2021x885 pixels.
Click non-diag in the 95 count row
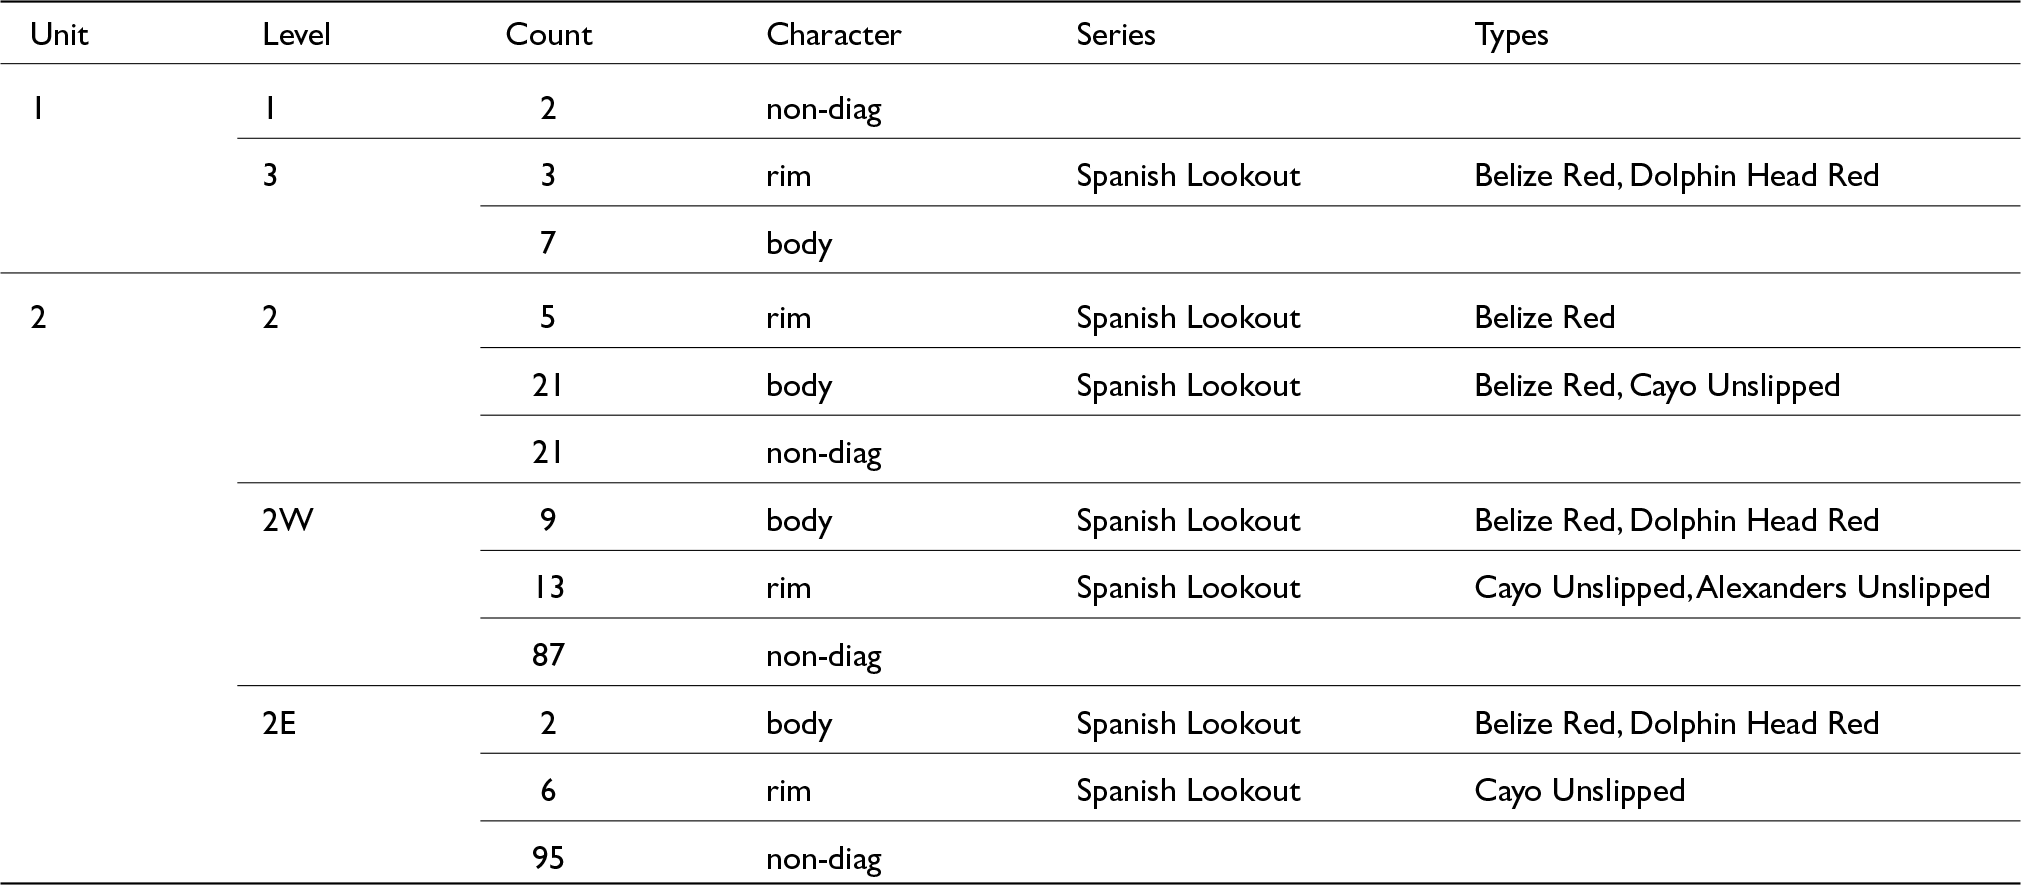(823, 858)
